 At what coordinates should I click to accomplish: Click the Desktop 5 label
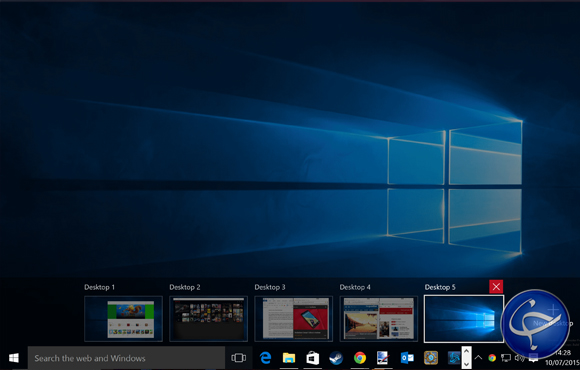tap(440, 287)
